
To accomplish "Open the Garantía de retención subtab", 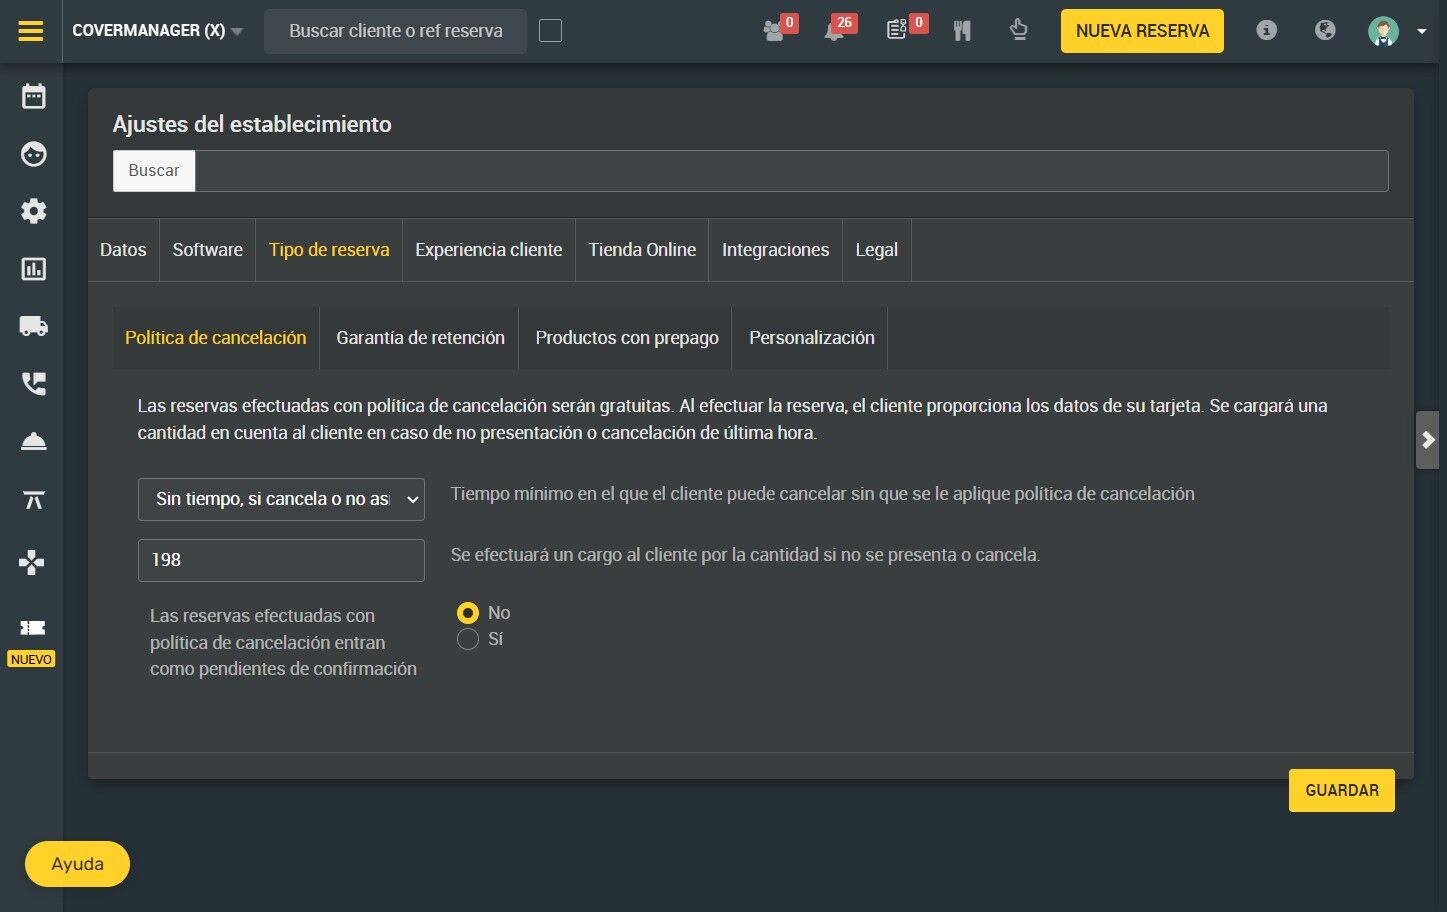I will point(420,338).
